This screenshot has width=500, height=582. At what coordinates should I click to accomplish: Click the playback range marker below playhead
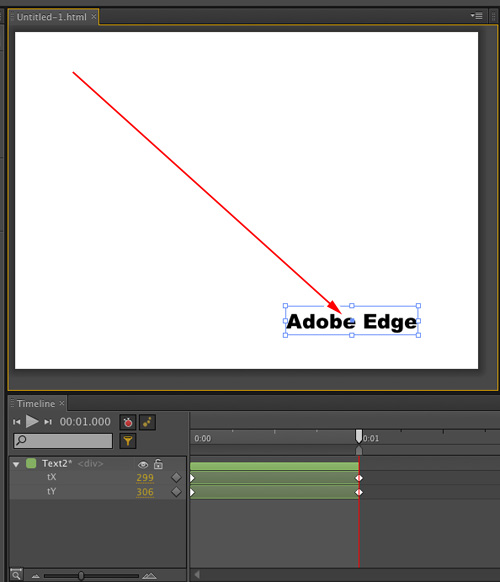pyautogui.click(x=359, y=450)
